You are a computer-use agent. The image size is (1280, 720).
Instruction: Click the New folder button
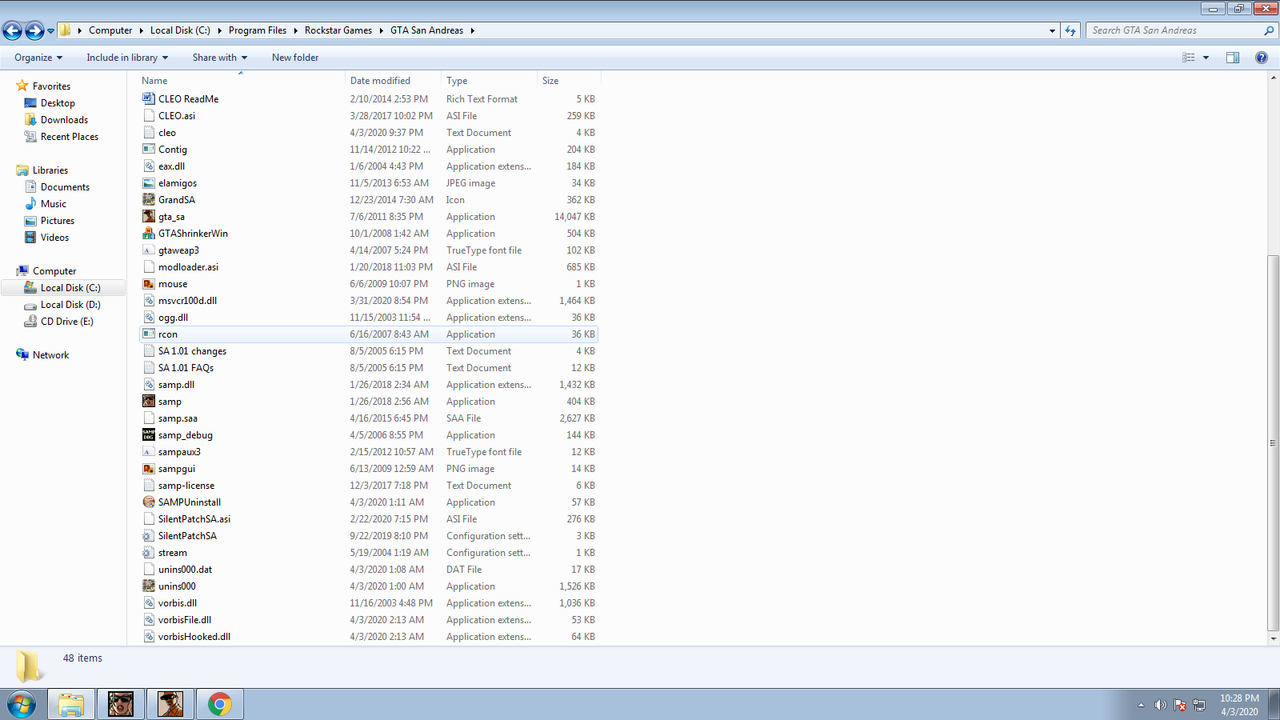click(x=295, y=58)
